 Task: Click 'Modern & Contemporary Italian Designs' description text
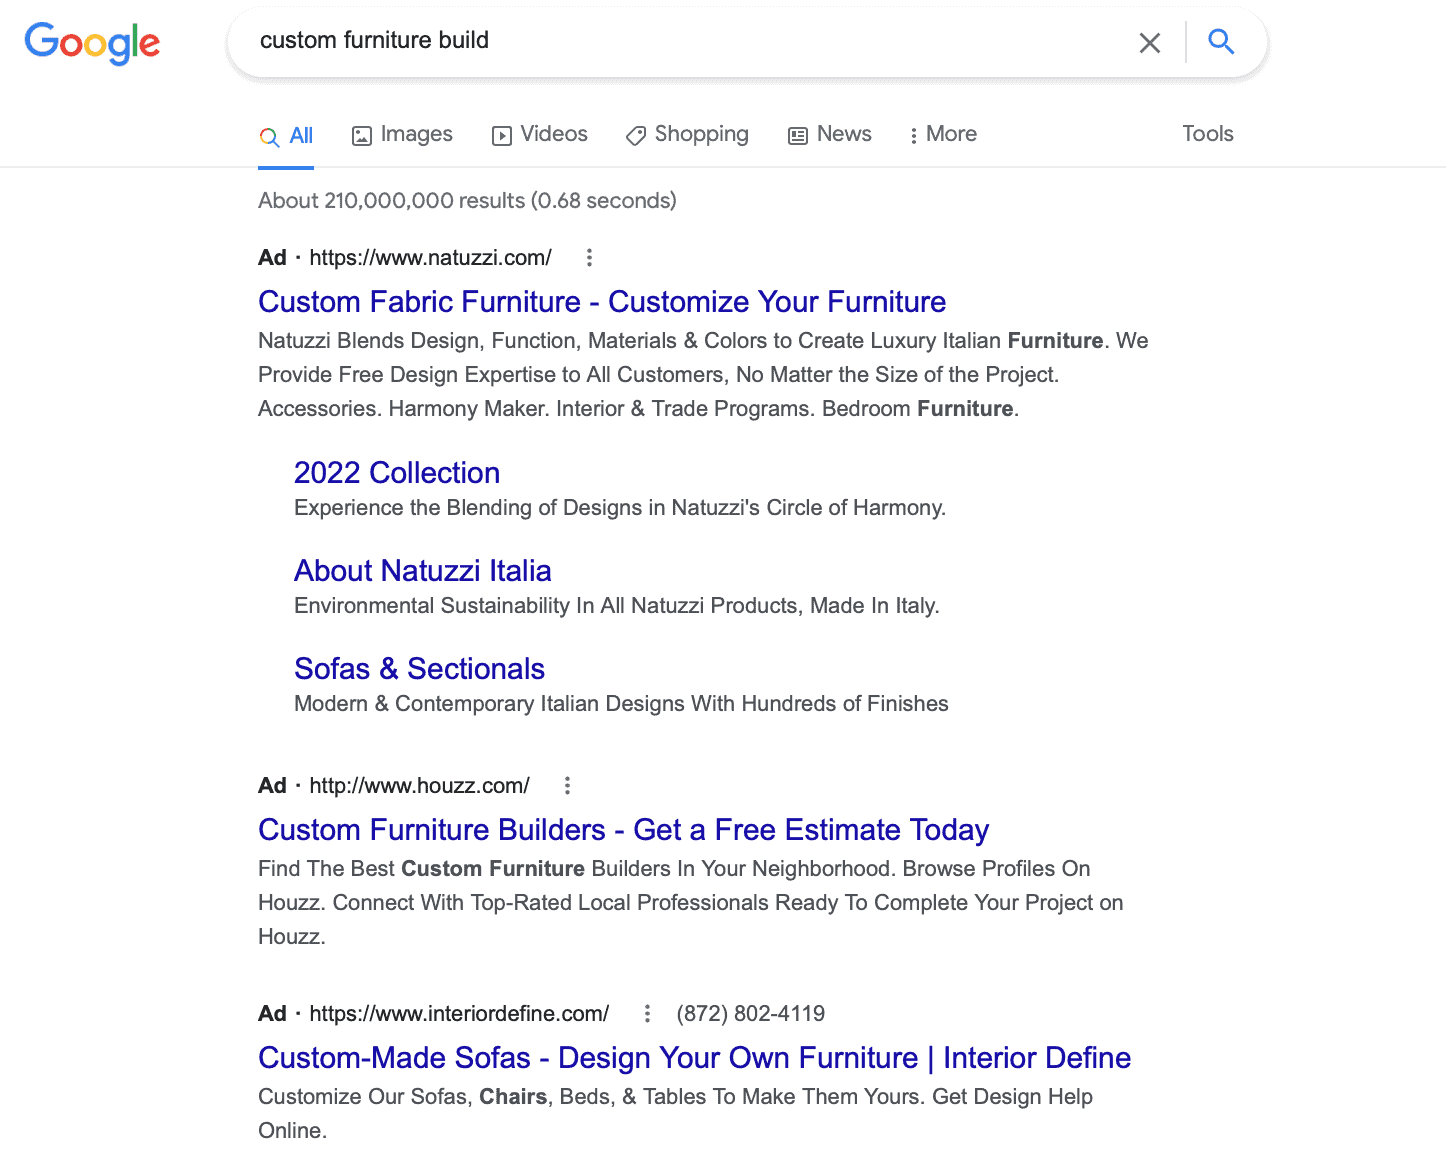point(621,704)
